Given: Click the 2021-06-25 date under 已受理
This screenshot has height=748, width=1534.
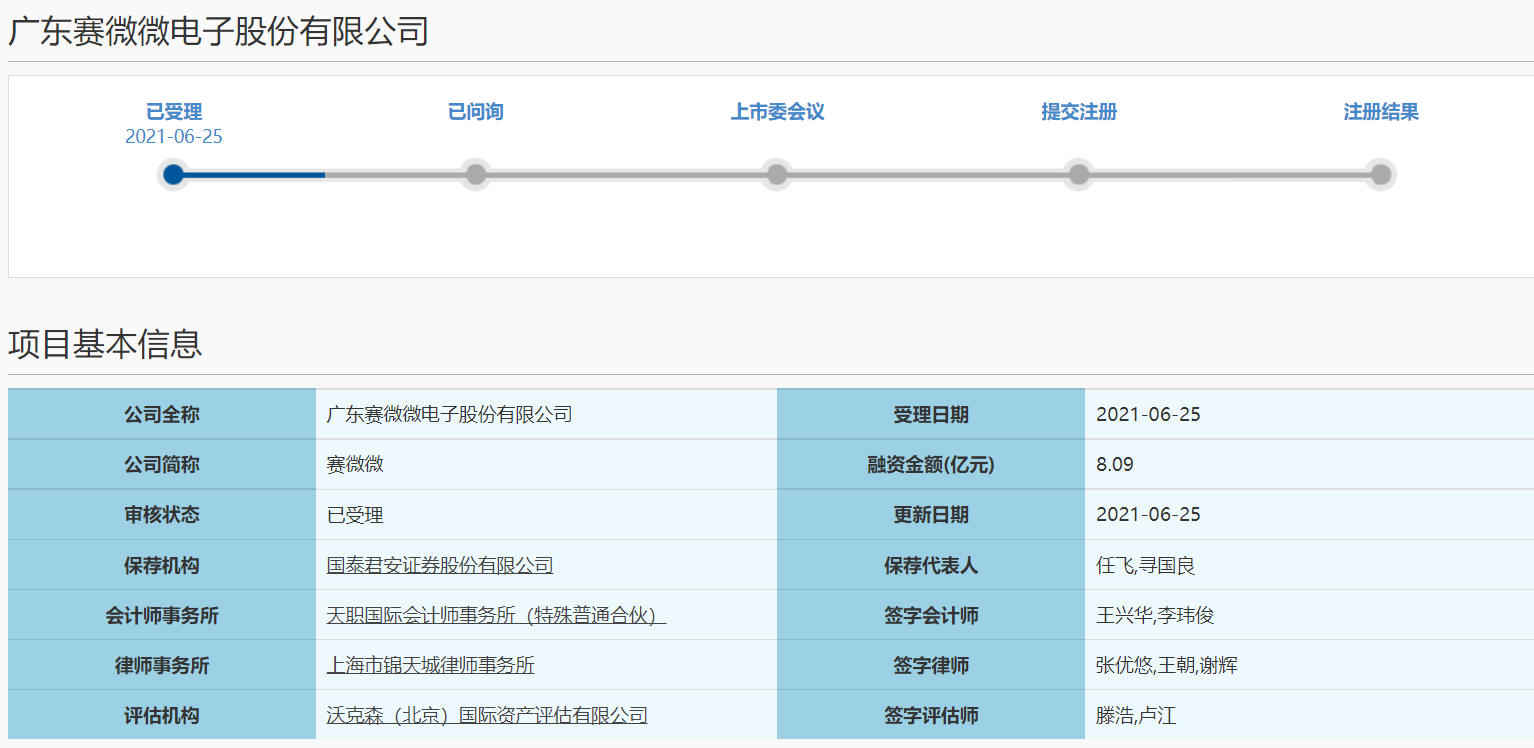Looking at the screenshot, I should [174, 137].
